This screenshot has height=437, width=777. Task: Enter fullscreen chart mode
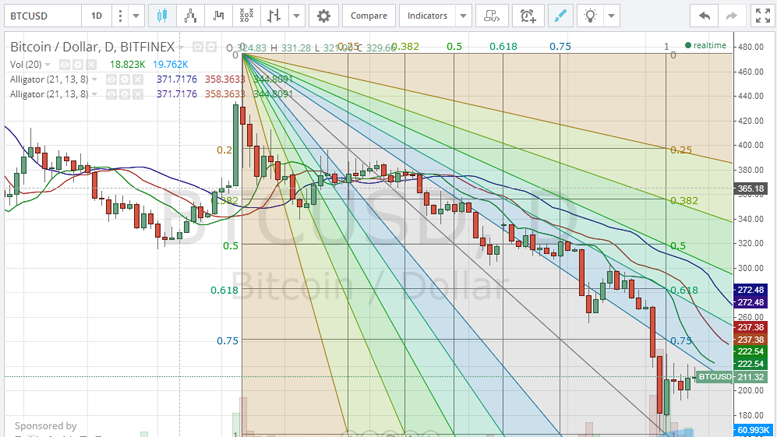click(763, 16)
